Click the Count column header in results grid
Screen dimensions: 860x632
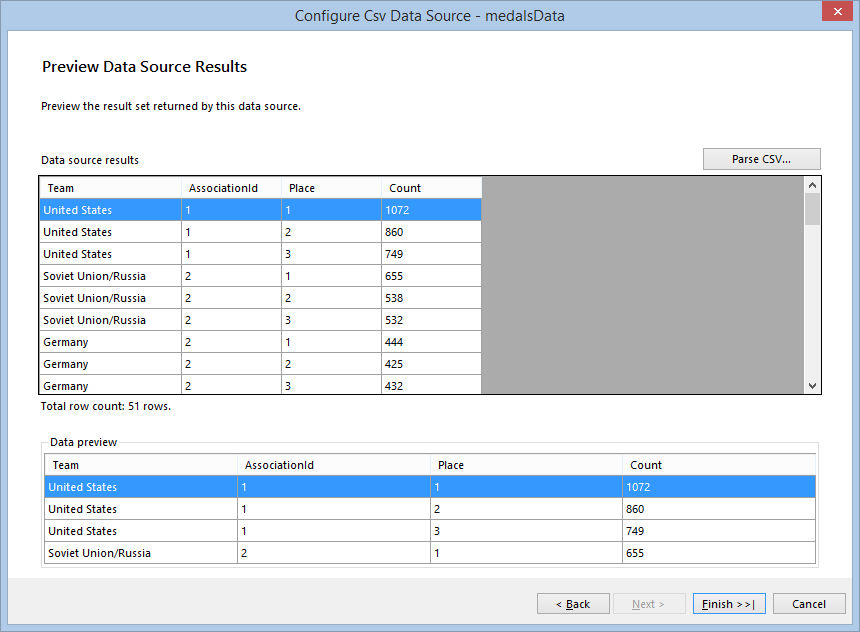[428, 188]
